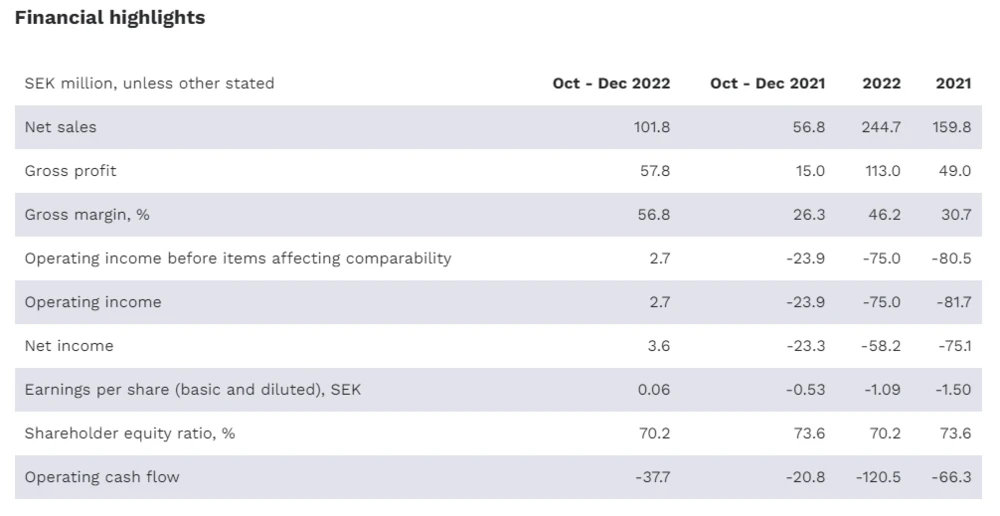Select the Oct - Dec 2021 column header
Image resolution: width=1000 pixels, height=516 pixels.
(767, 83)
